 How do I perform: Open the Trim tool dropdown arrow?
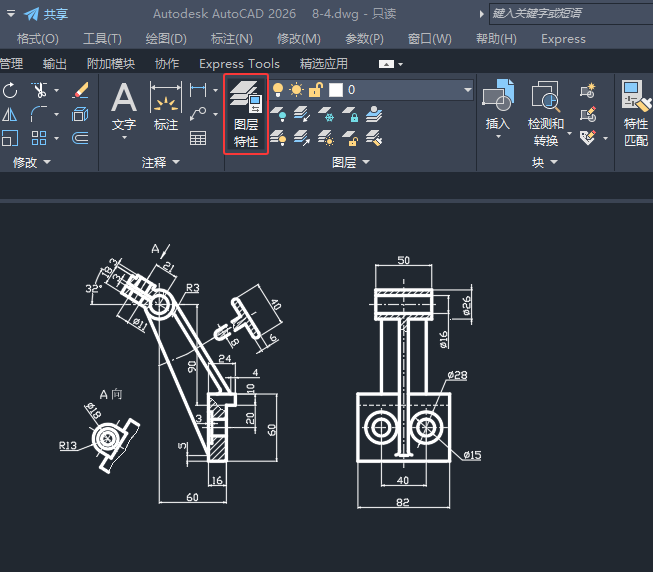coord(57,90)
